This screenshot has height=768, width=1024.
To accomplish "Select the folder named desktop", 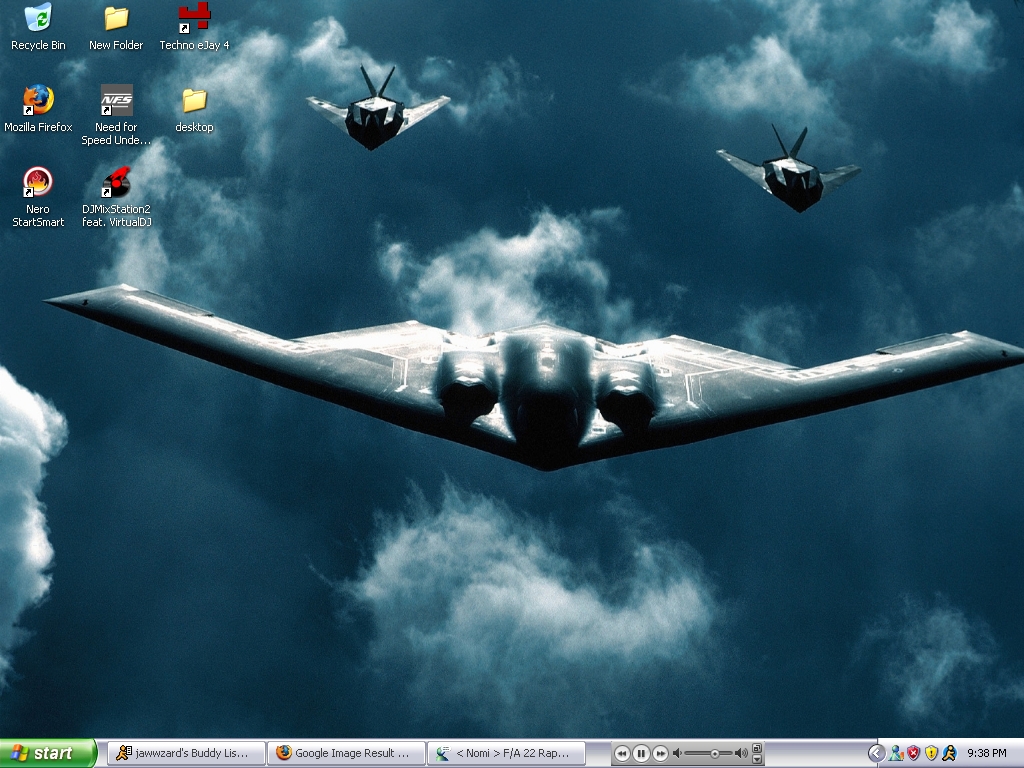I will pyautogui.click(x=194, y=101).
